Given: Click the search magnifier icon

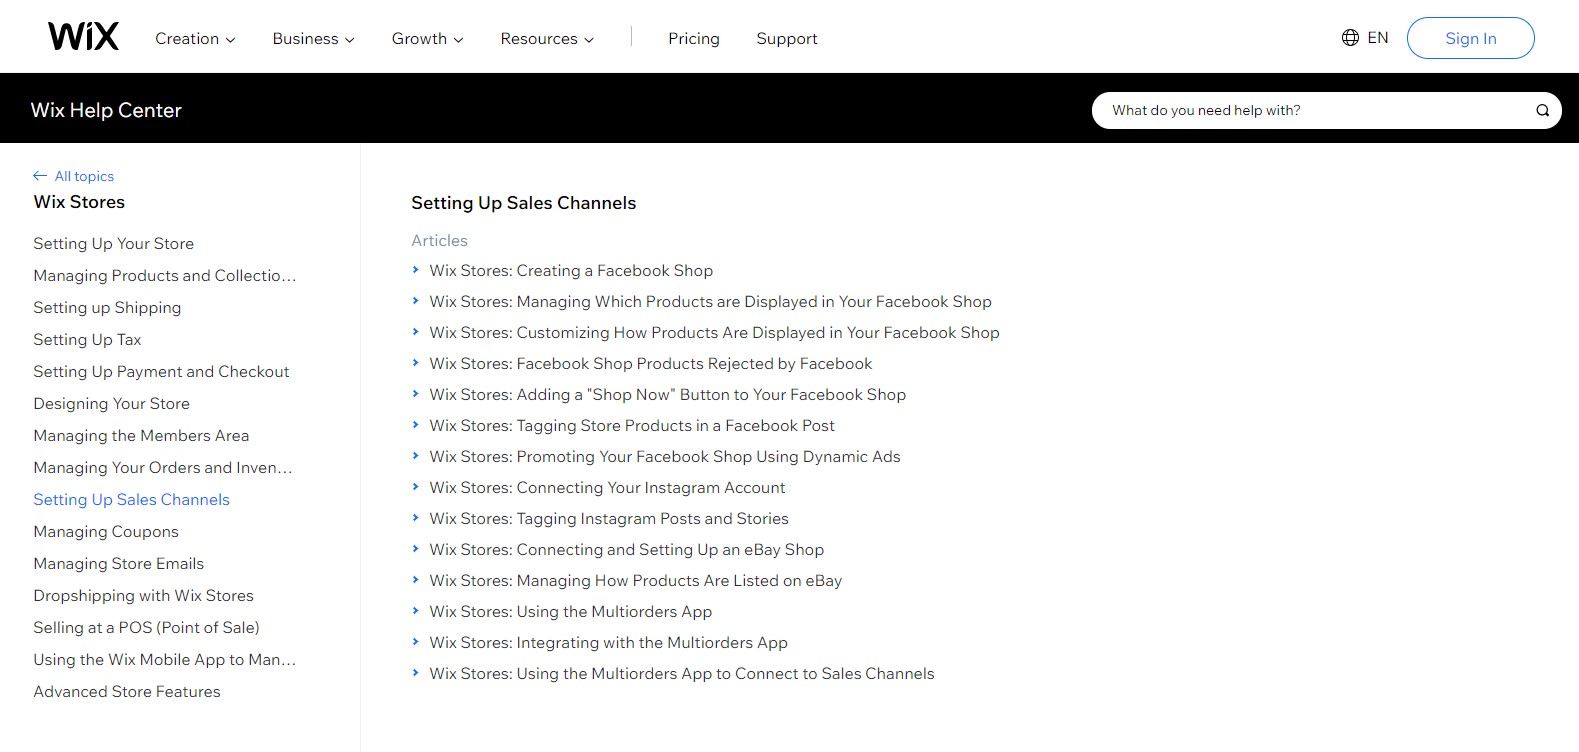Looking at the screenshot, I should 1542,111.
